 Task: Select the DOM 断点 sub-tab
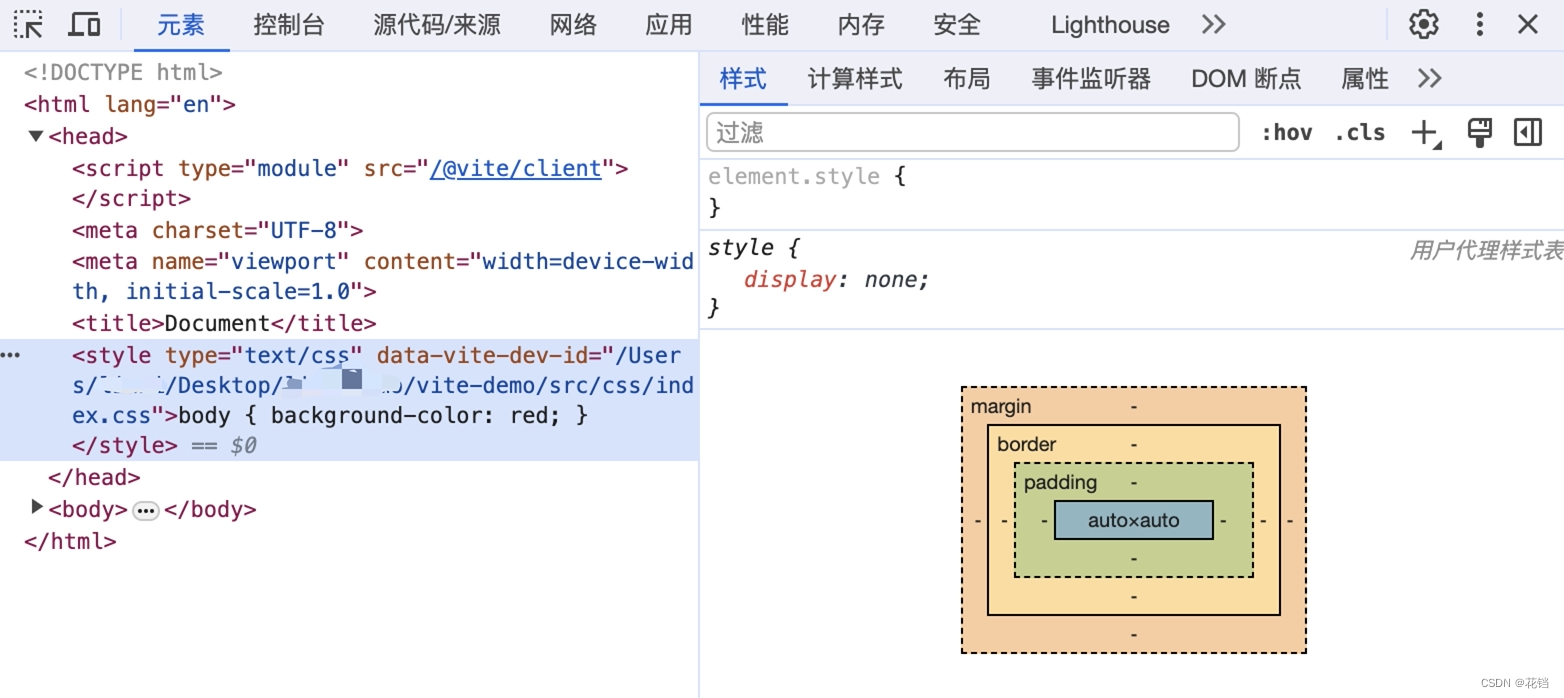click(x=1246, y=78)
